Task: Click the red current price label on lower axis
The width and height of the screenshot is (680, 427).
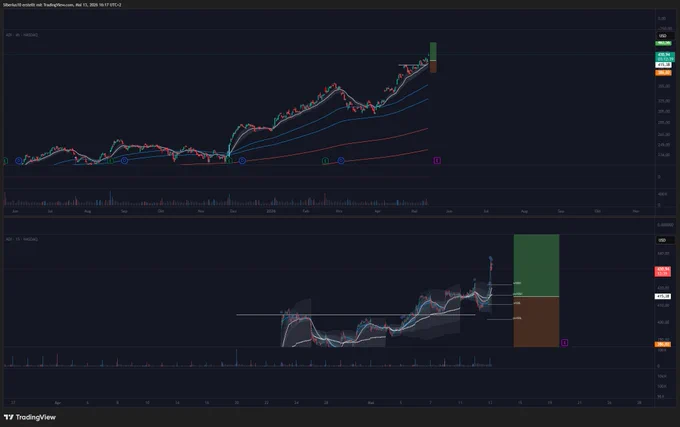Action: [x=663, y=271]
